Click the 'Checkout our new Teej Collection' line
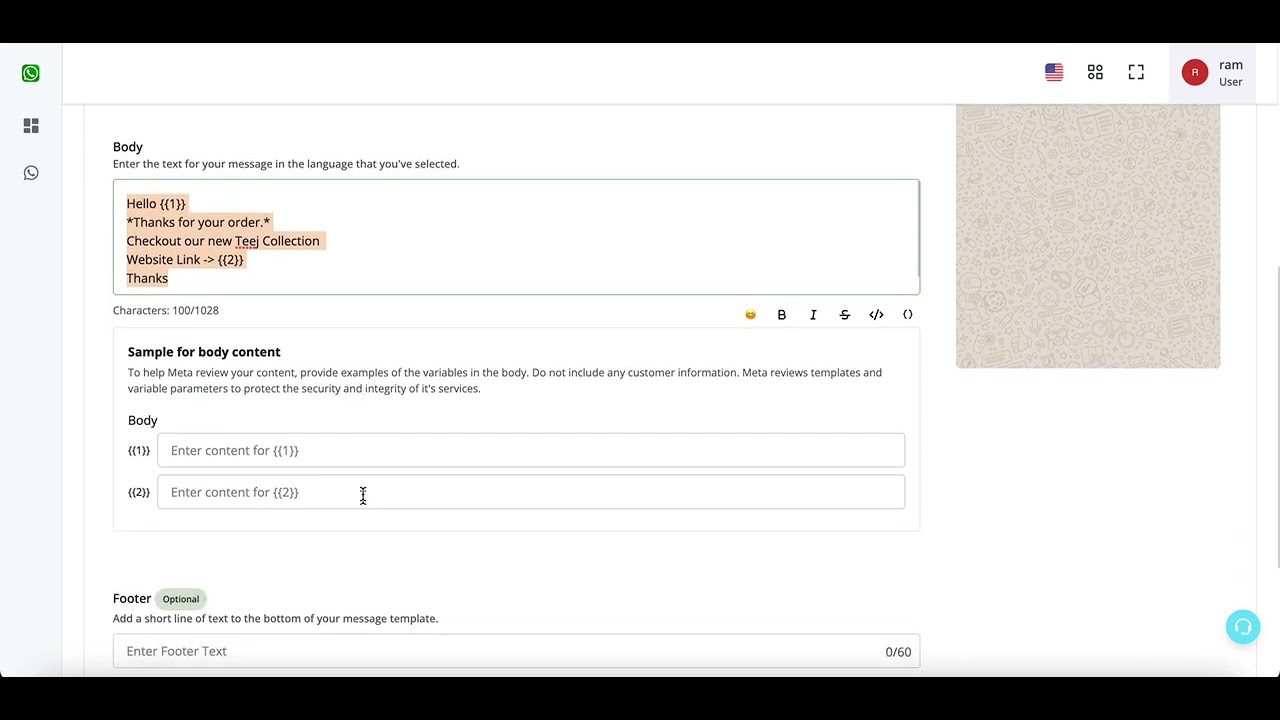 pyautogui.click(x=223, y=241)
